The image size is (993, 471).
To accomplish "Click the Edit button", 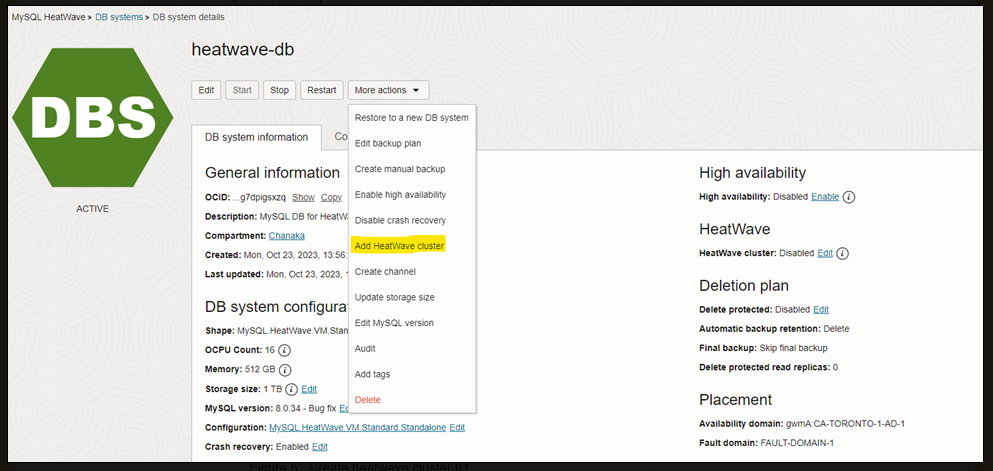I will coord(206,90).
